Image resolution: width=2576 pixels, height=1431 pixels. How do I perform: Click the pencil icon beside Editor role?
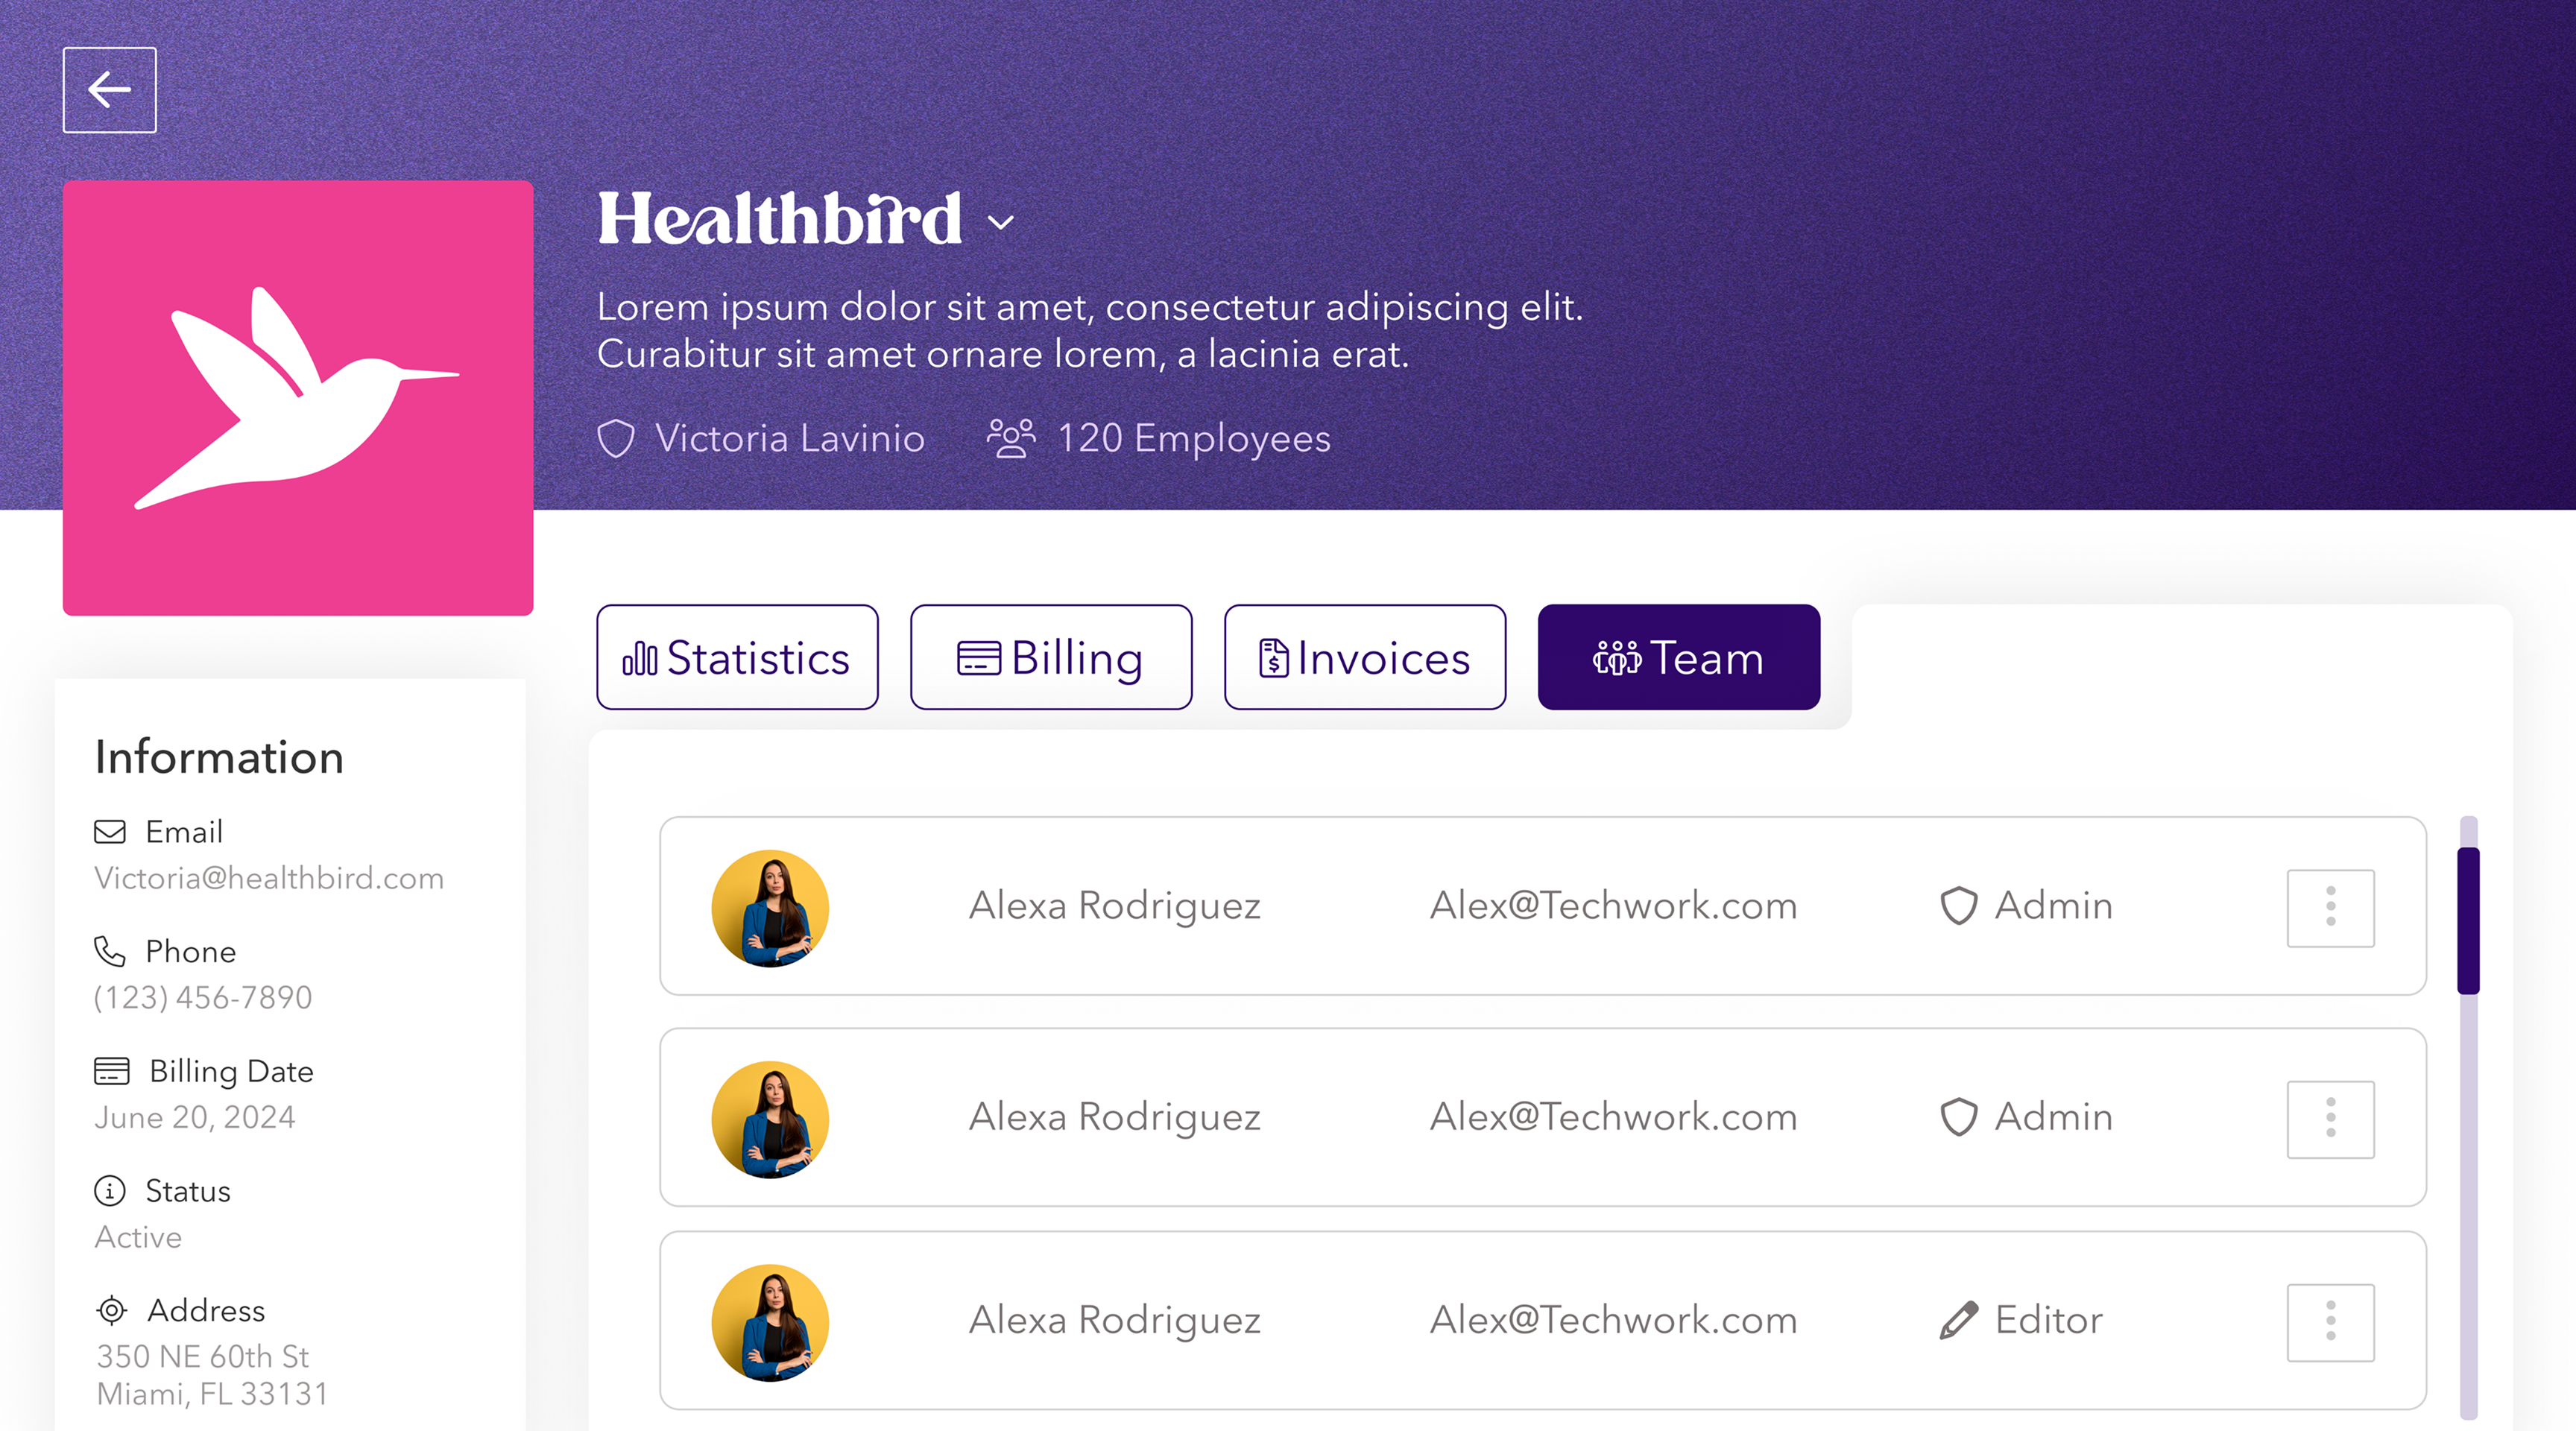click(x=1958, y=1320)
